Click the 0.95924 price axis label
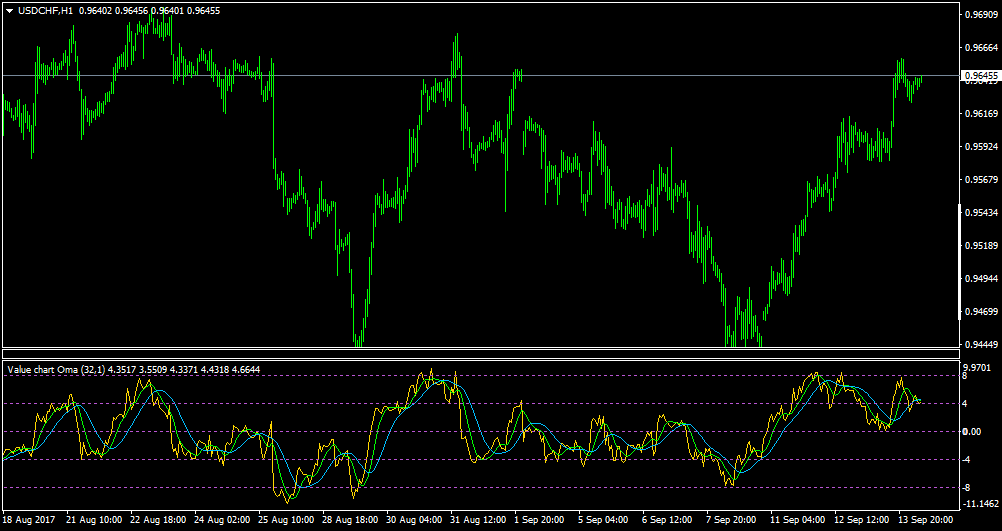1002x531 pixels. pyautogui.click(x=981, y=146)
